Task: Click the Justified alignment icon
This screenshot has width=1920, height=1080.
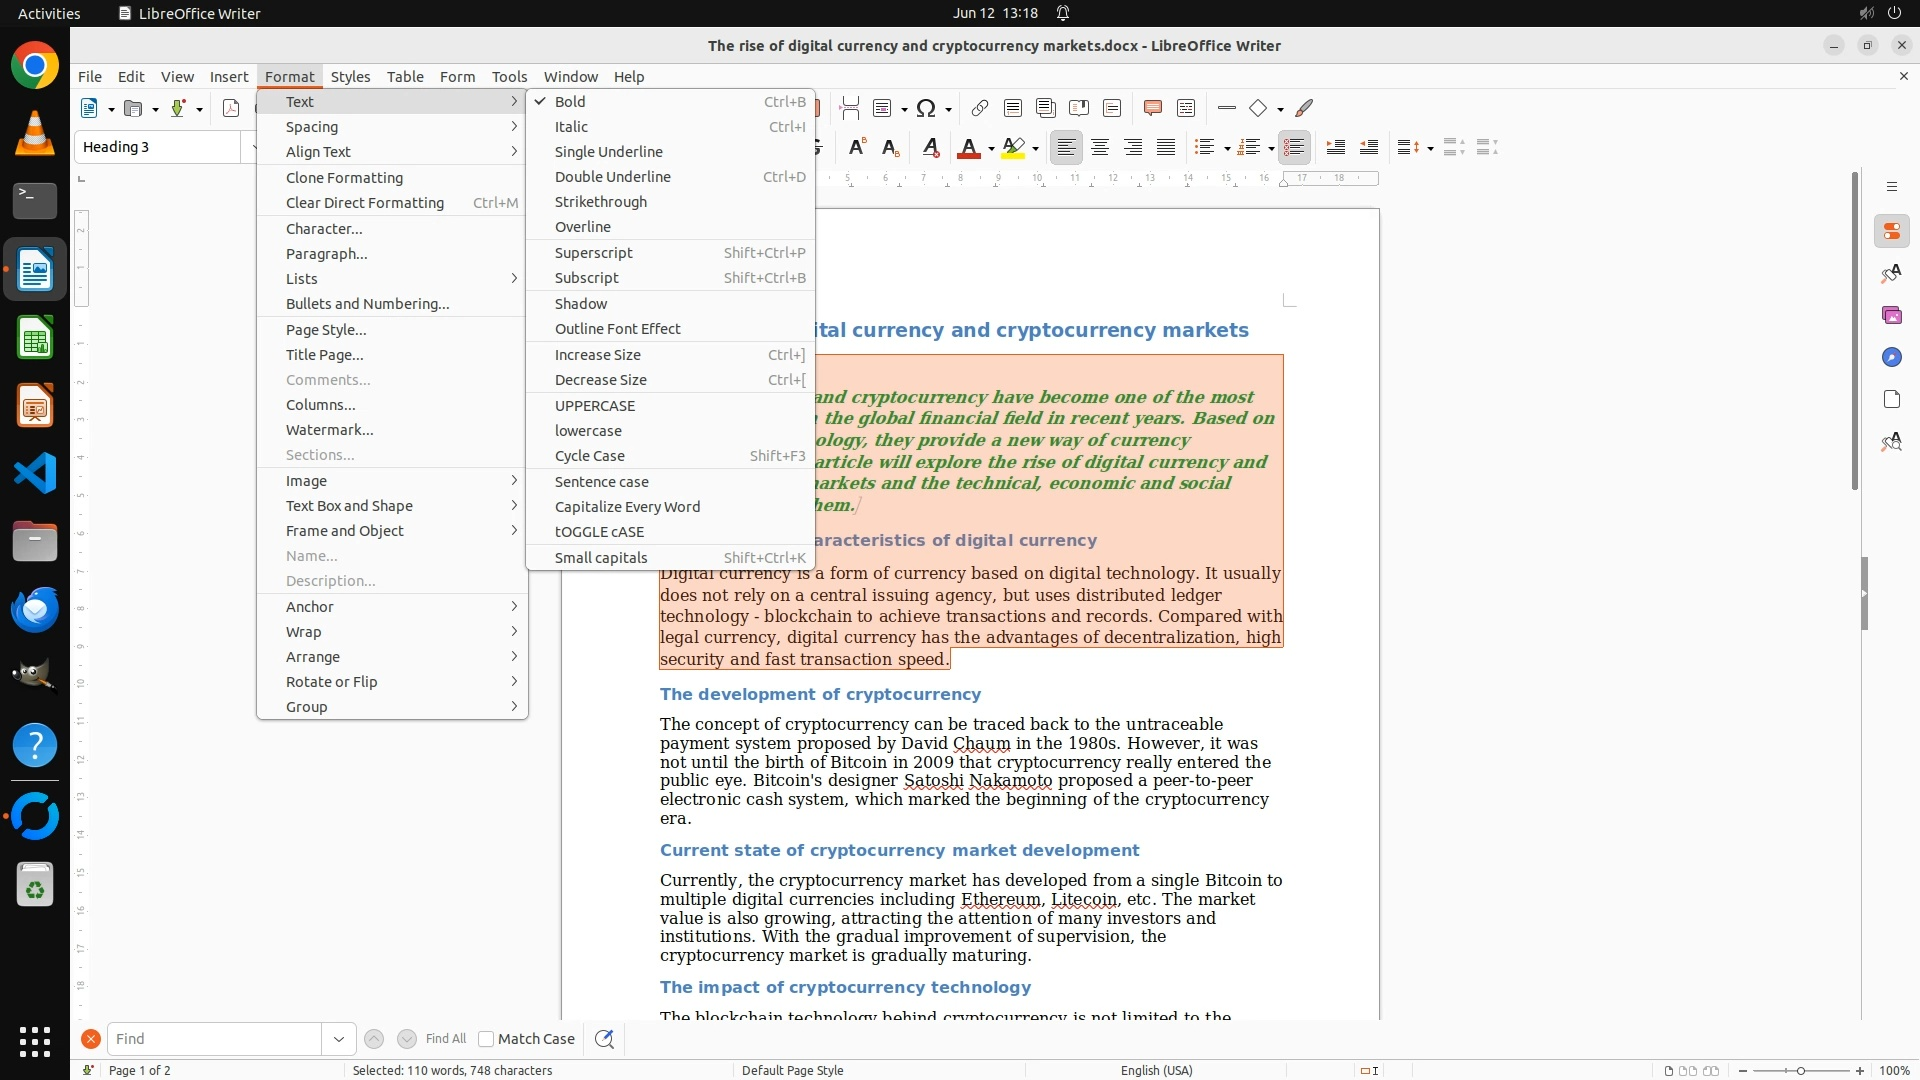Action: [1166, 148]
